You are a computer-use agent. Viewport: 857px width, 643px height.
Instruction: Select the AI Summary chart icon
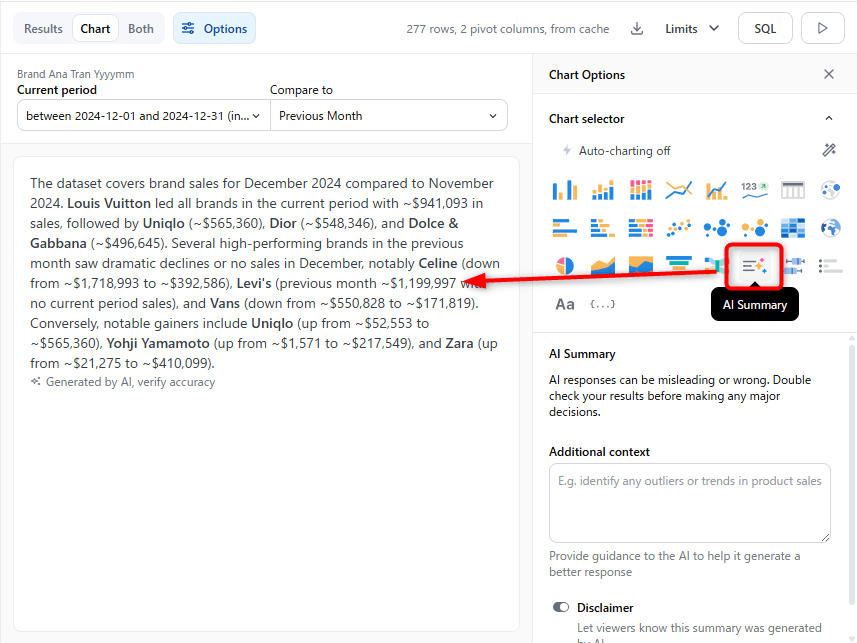[x=754, y=266]
